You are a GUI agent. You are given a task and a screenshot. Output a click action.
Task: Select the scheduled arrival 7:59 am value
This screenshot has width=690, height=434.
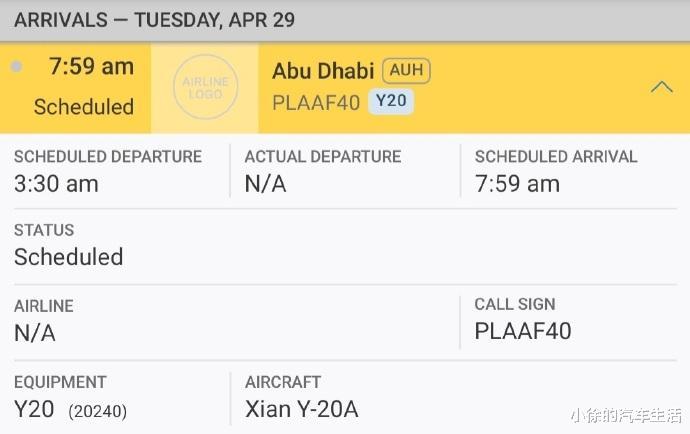tap(517, 184)
